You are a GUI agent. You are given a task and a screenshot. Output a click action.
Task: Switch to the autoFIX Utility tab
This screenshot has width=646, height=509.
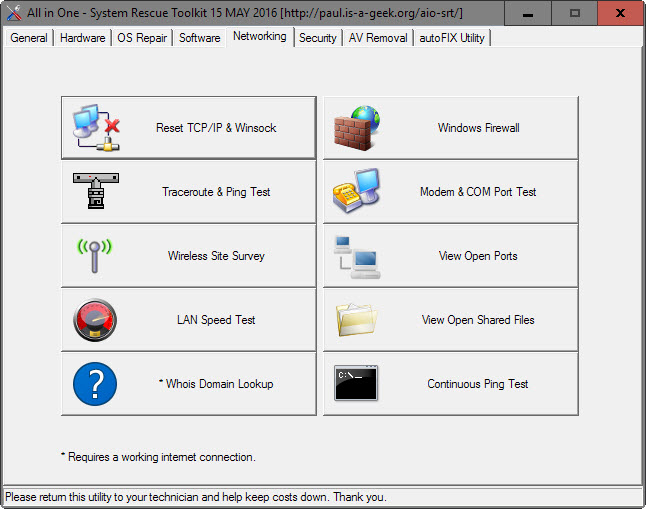(x=452, y=38)
